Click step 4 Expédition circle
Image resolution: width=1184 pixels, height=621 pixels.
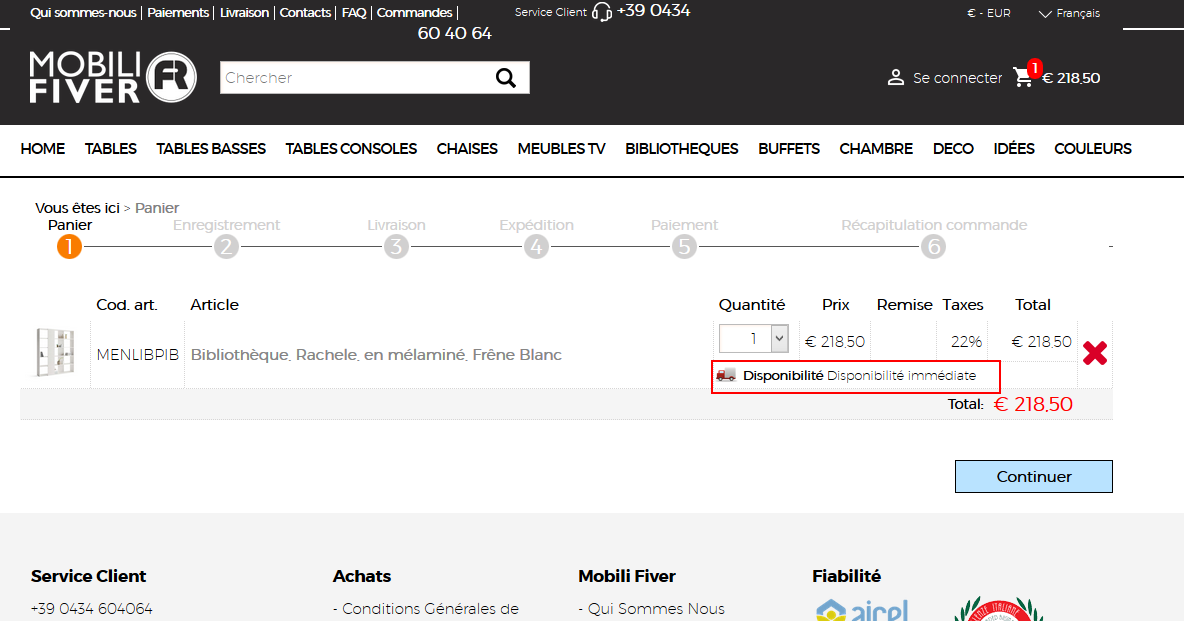point(536,246)
